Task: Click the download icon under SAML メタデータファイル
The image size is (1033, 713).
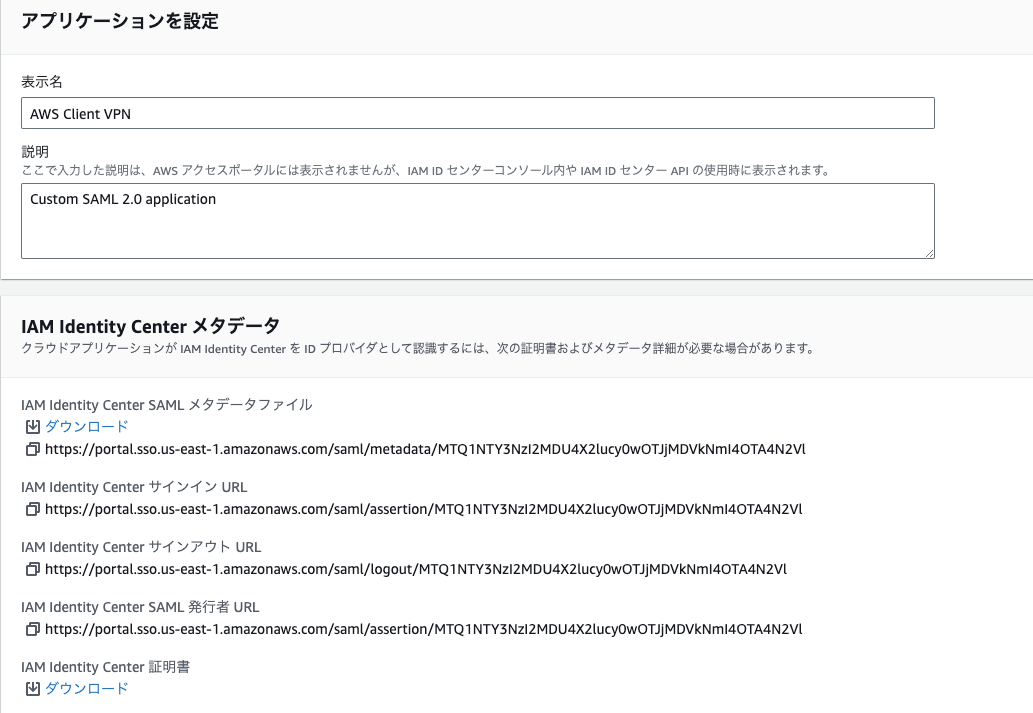Action: (x=32, y=427)
